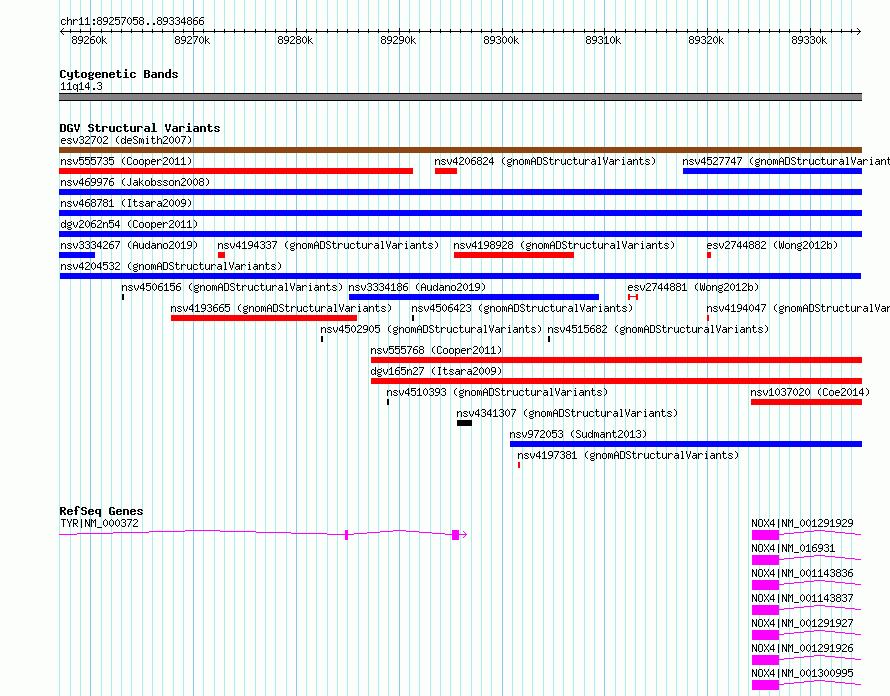Screen dimensions: 890x696
Task: Open dgv165n27 (Itsara2009) label
Action: (x=436, y=371)
